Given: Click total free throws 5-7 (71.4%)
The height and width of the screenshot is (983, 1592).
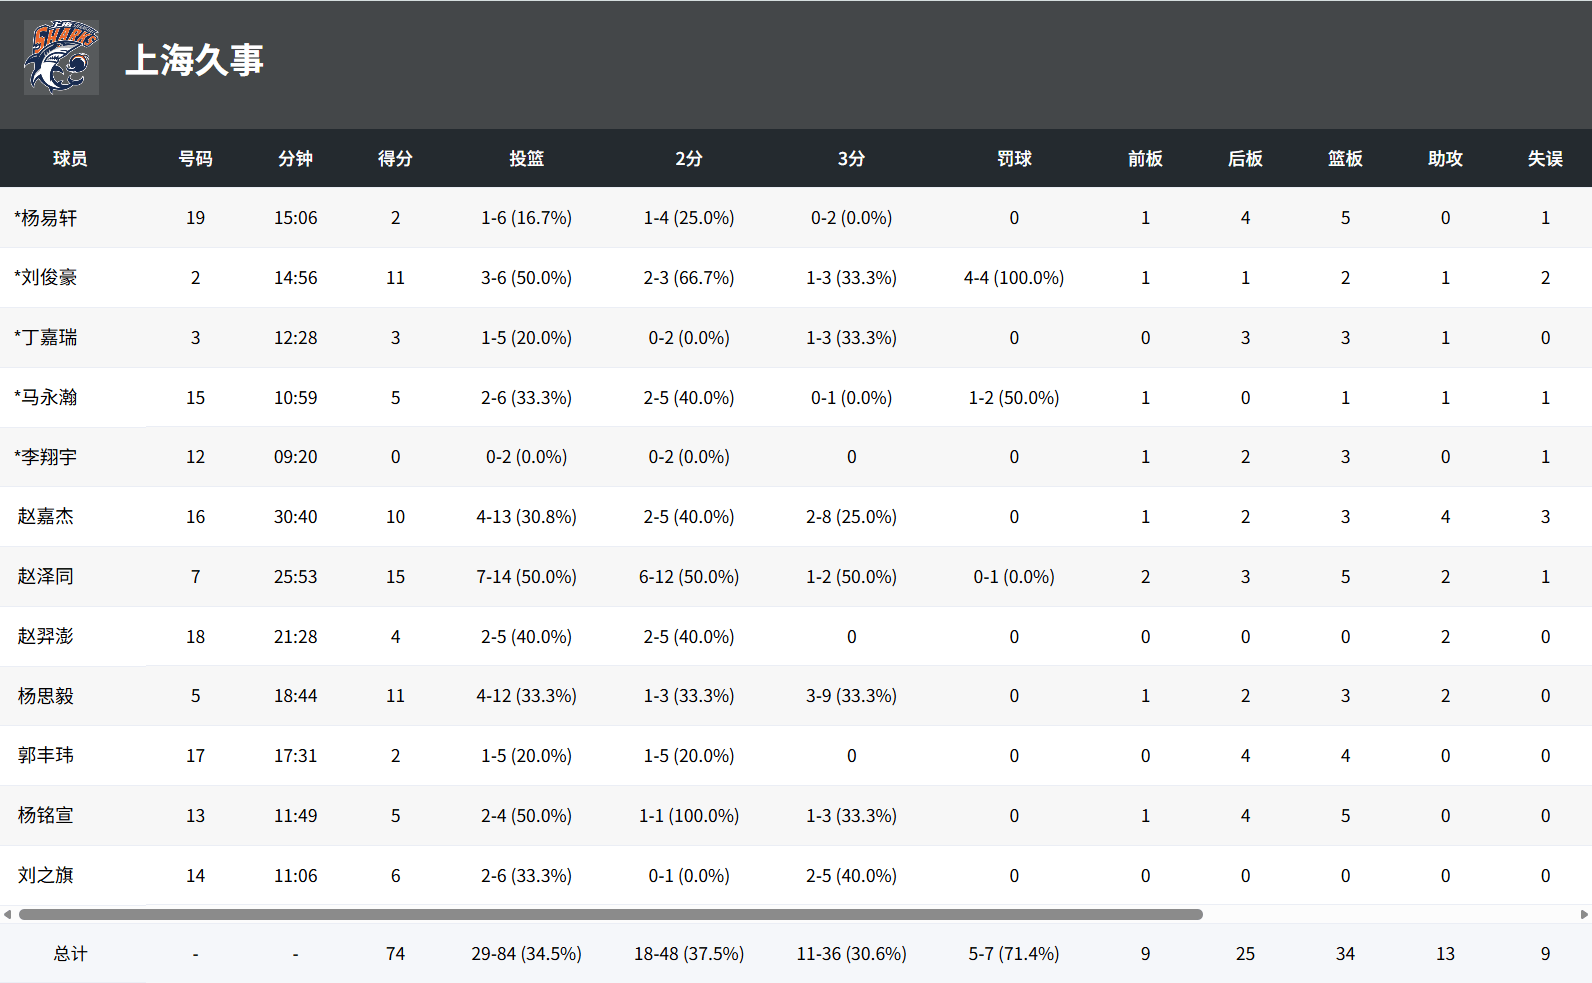Looking at the screenshot, I should (x=1014, y=954).
